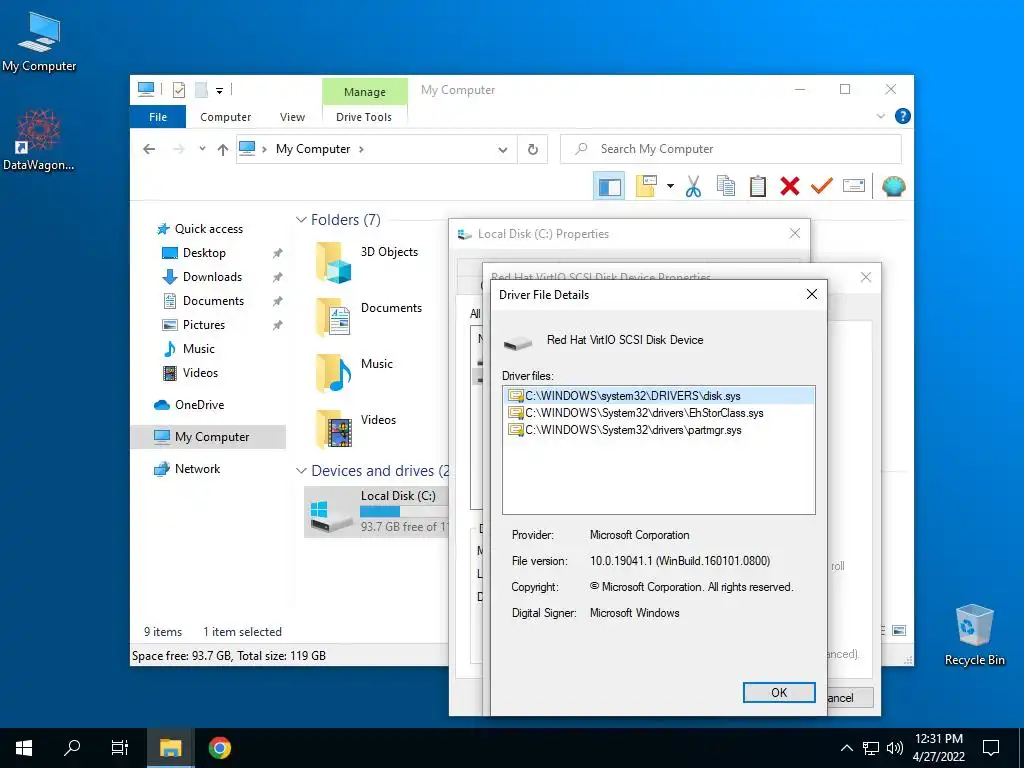This screenshot has width=1024, height=768.
Task: Open the View ribbon tab
Action: click(292, 117)
